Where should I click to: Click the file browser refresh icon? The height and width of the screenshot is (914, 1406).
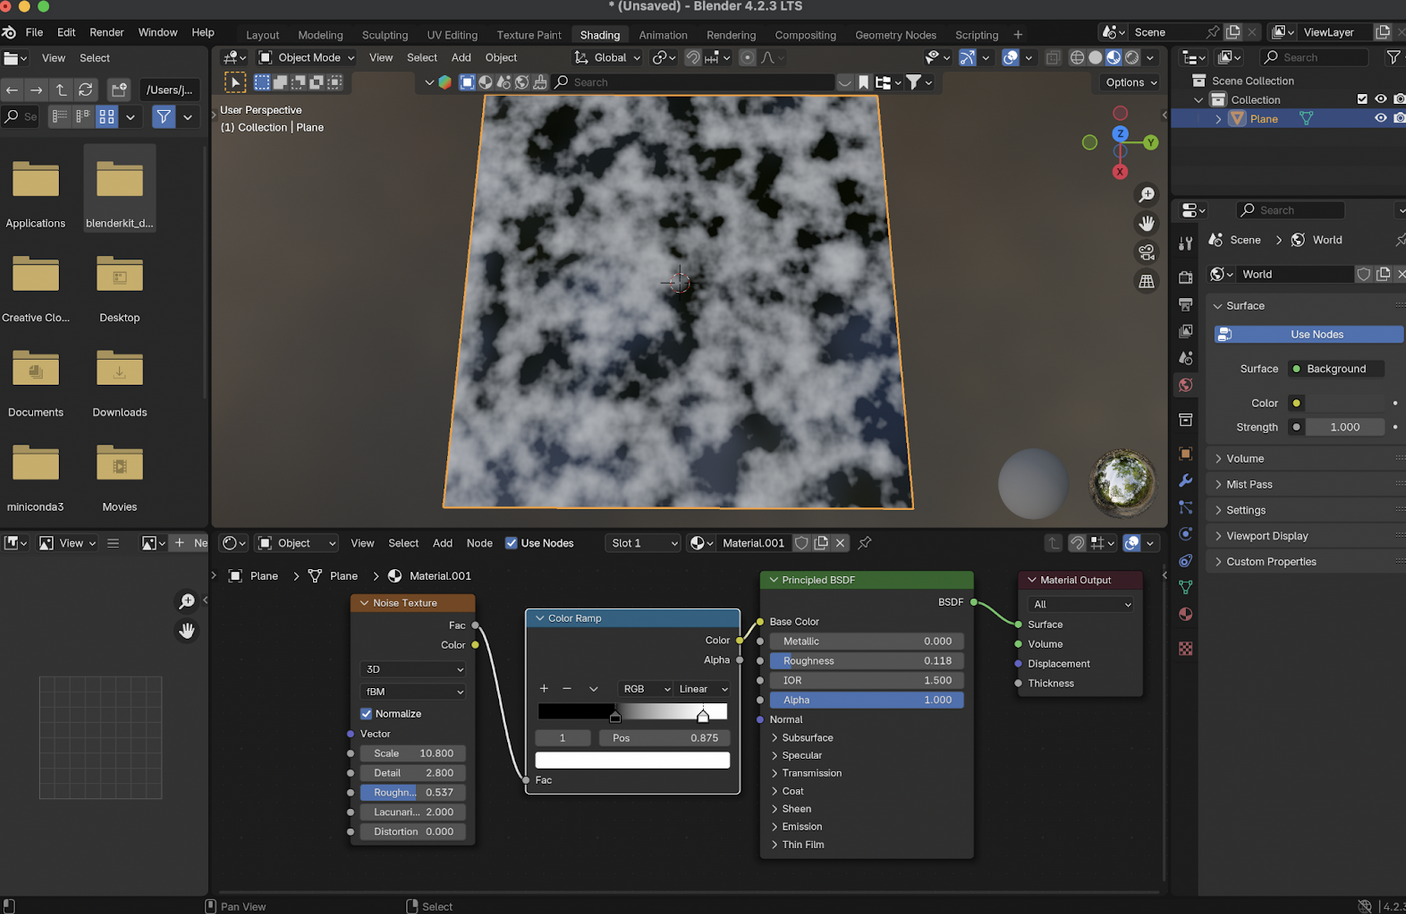pyautogui.click(x=86, y=90)
